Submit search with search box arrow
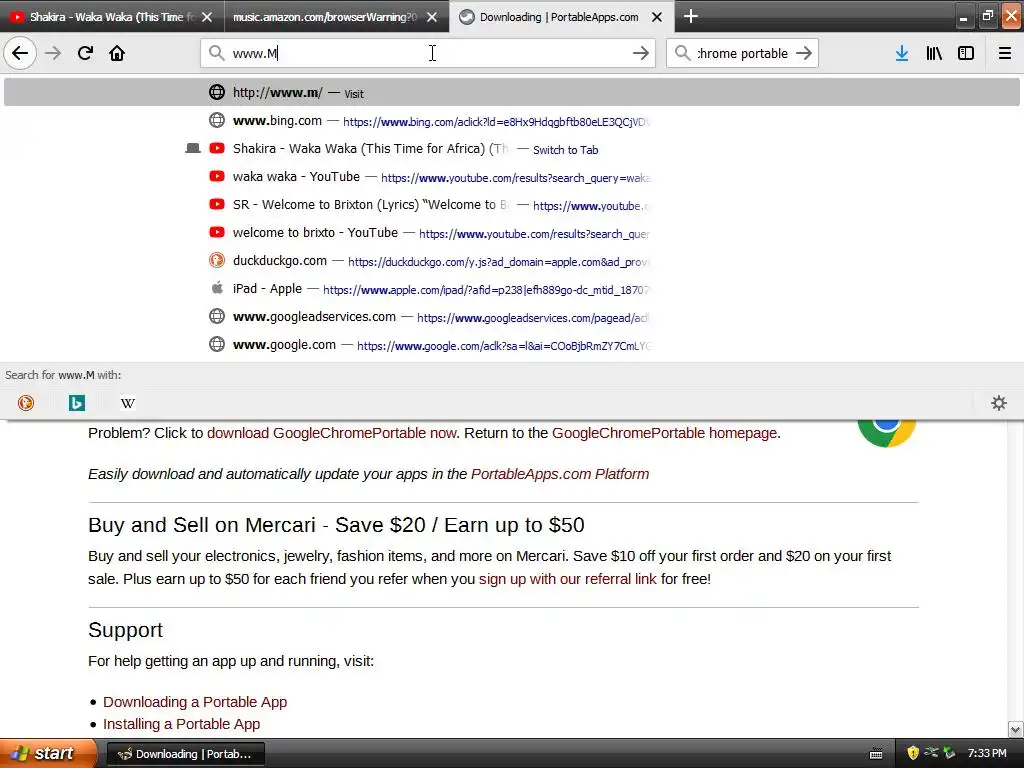 coord(804,53)
